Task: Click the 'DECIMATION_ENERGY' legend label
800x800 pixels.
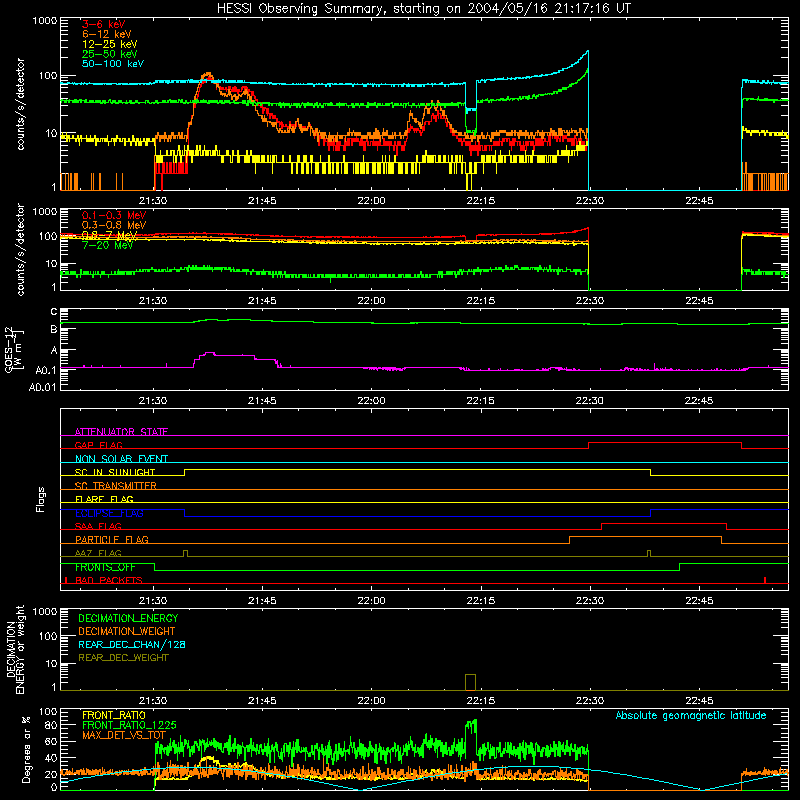Action: pos(128,618)
